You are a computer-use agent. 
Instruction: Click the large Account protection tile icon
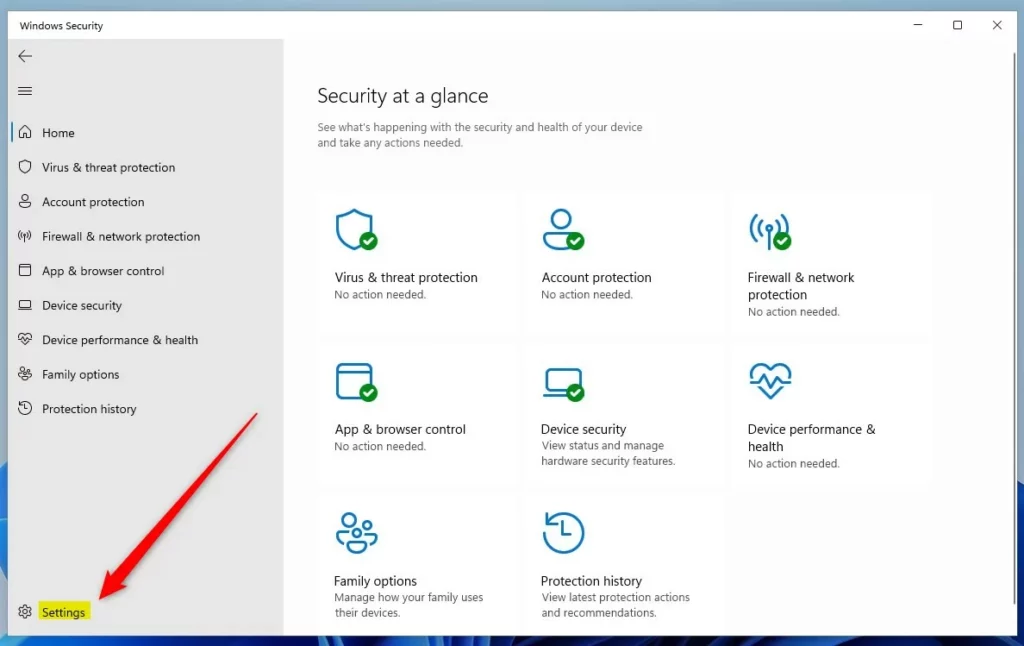pyautogui.click(x=563, y=229)
